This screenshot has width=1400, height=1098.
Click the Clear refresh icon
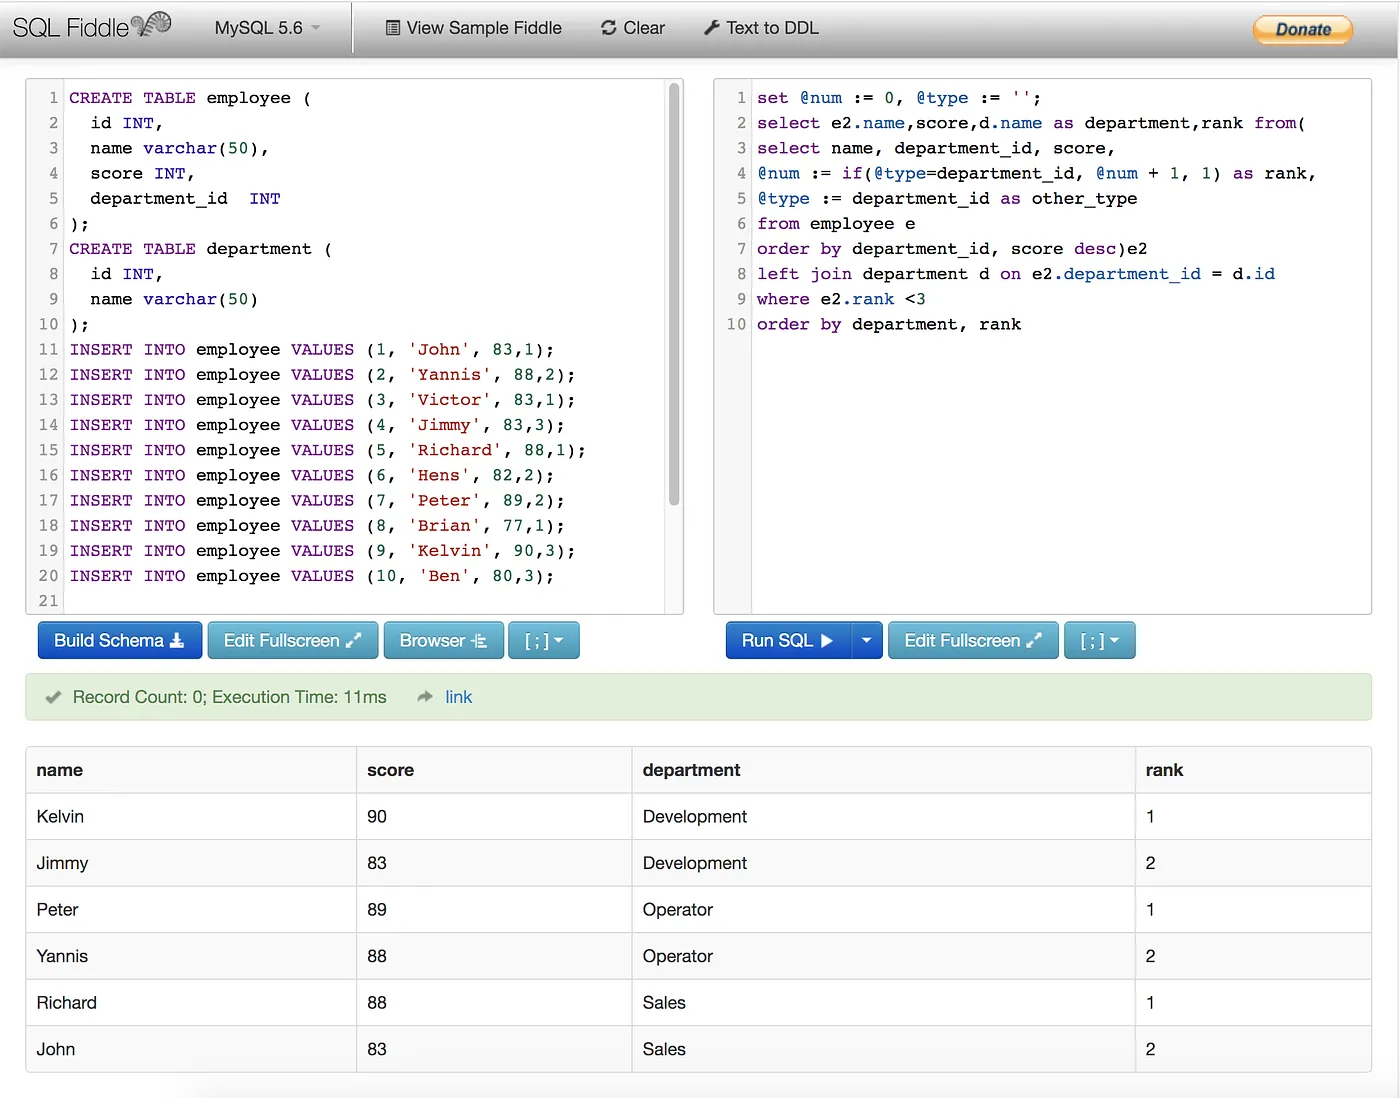608,28
